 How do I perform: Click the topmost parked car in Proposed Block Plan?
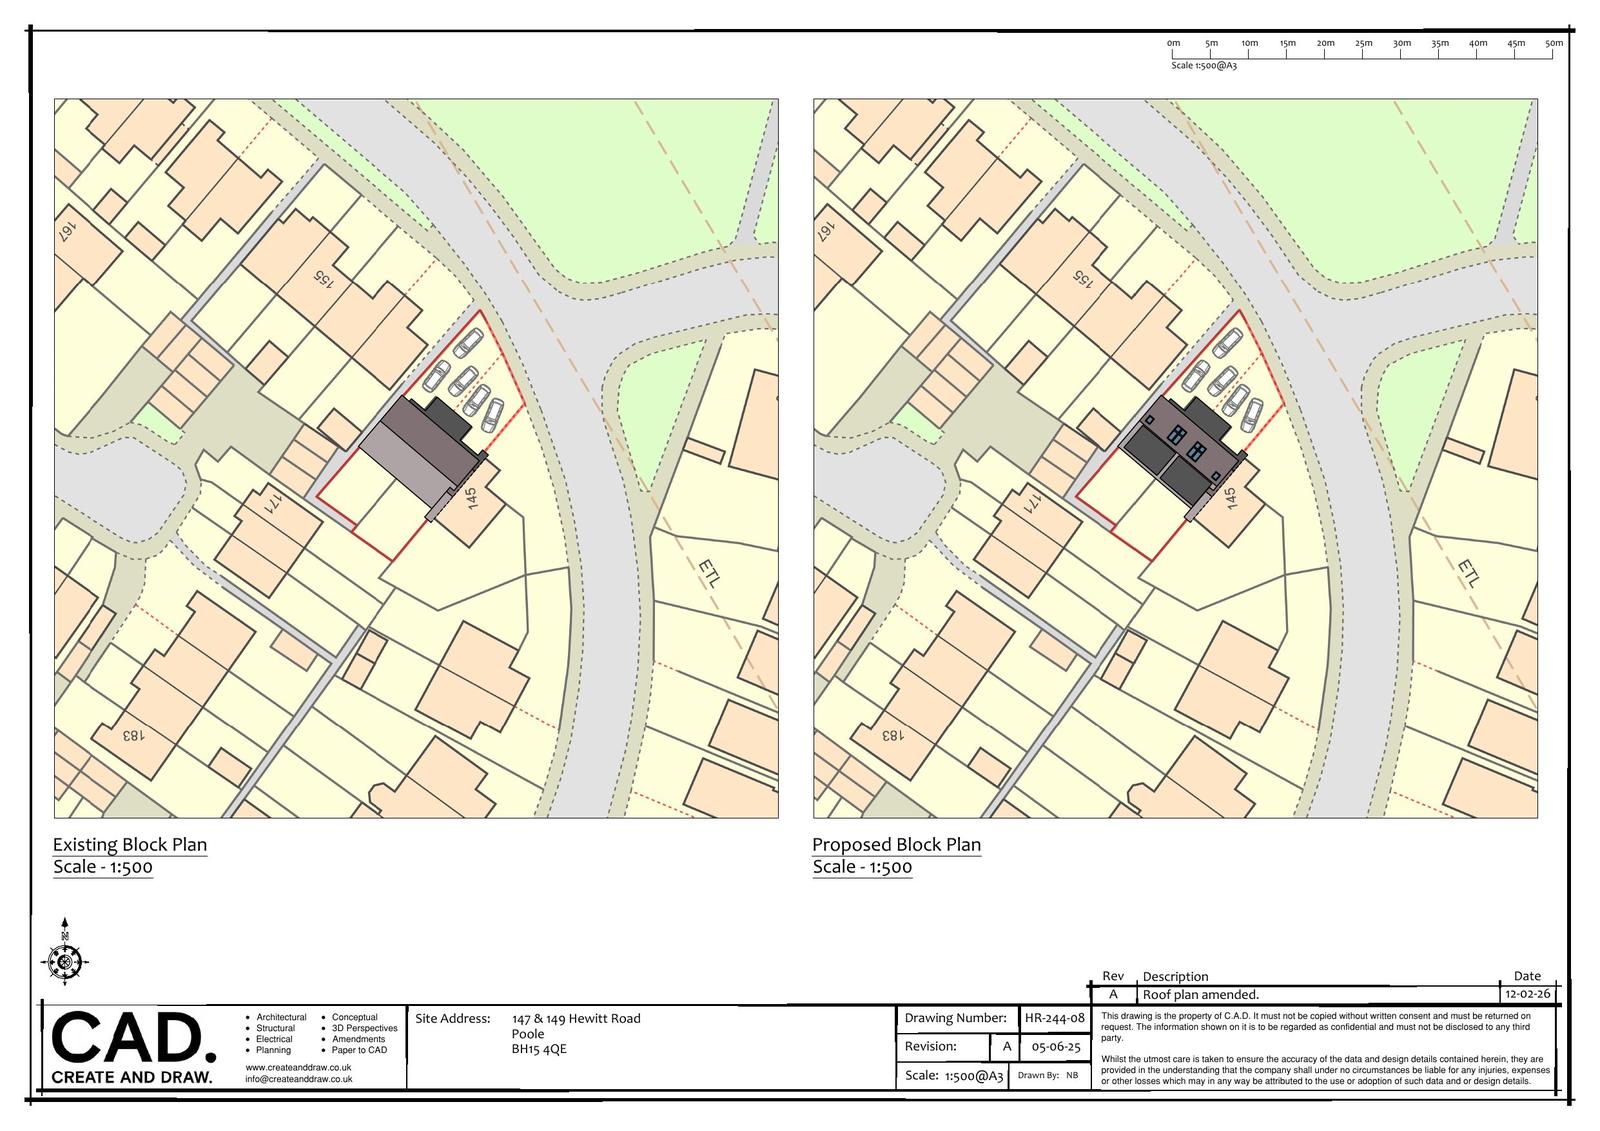pos(1228,343)
